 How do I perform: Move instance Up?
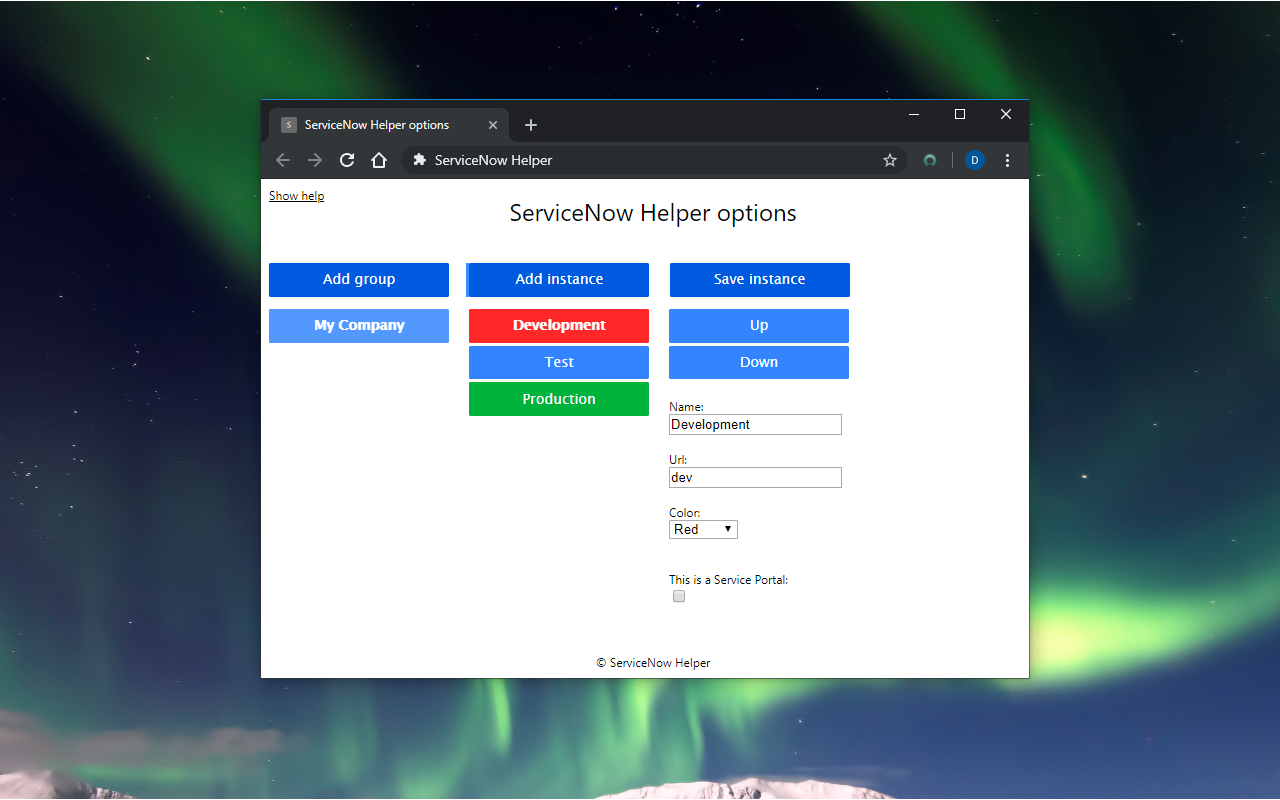(x=759, y=326)
